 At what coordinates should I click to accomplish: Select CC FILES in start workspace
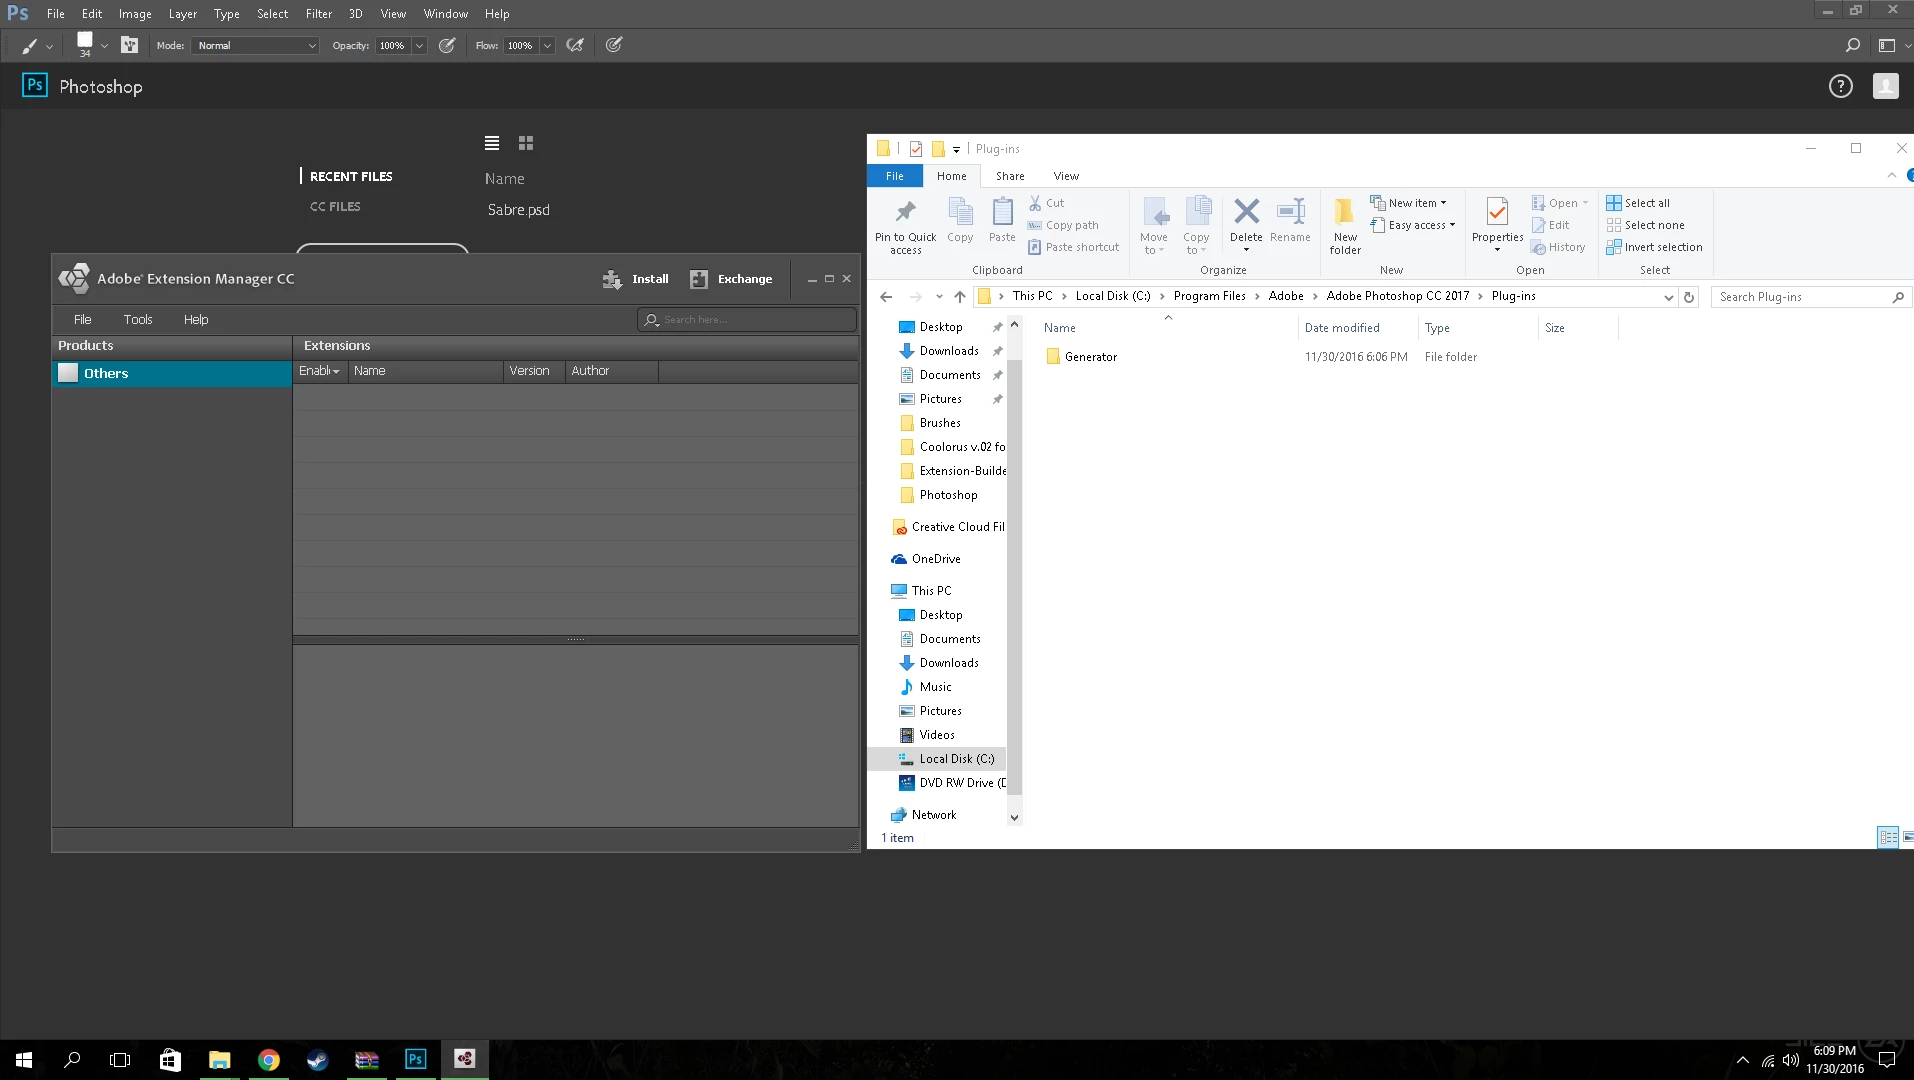[x=335, y=206]
